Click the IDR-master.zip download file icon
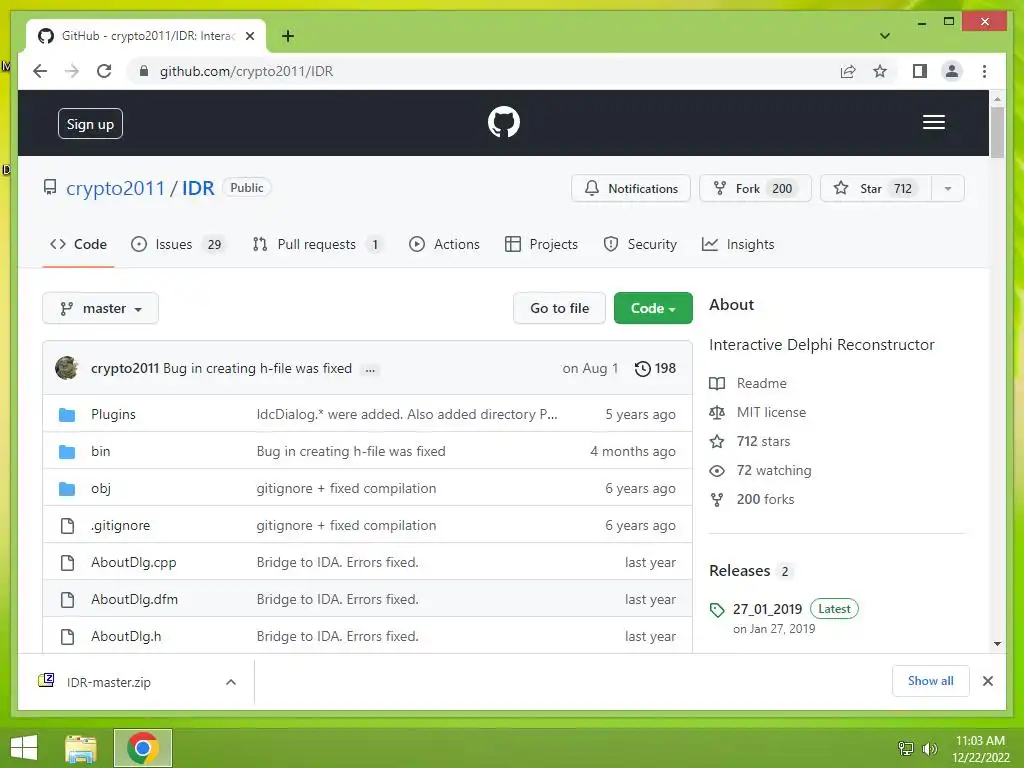This screenshot has height=768, width=1024. pos(46,680)
